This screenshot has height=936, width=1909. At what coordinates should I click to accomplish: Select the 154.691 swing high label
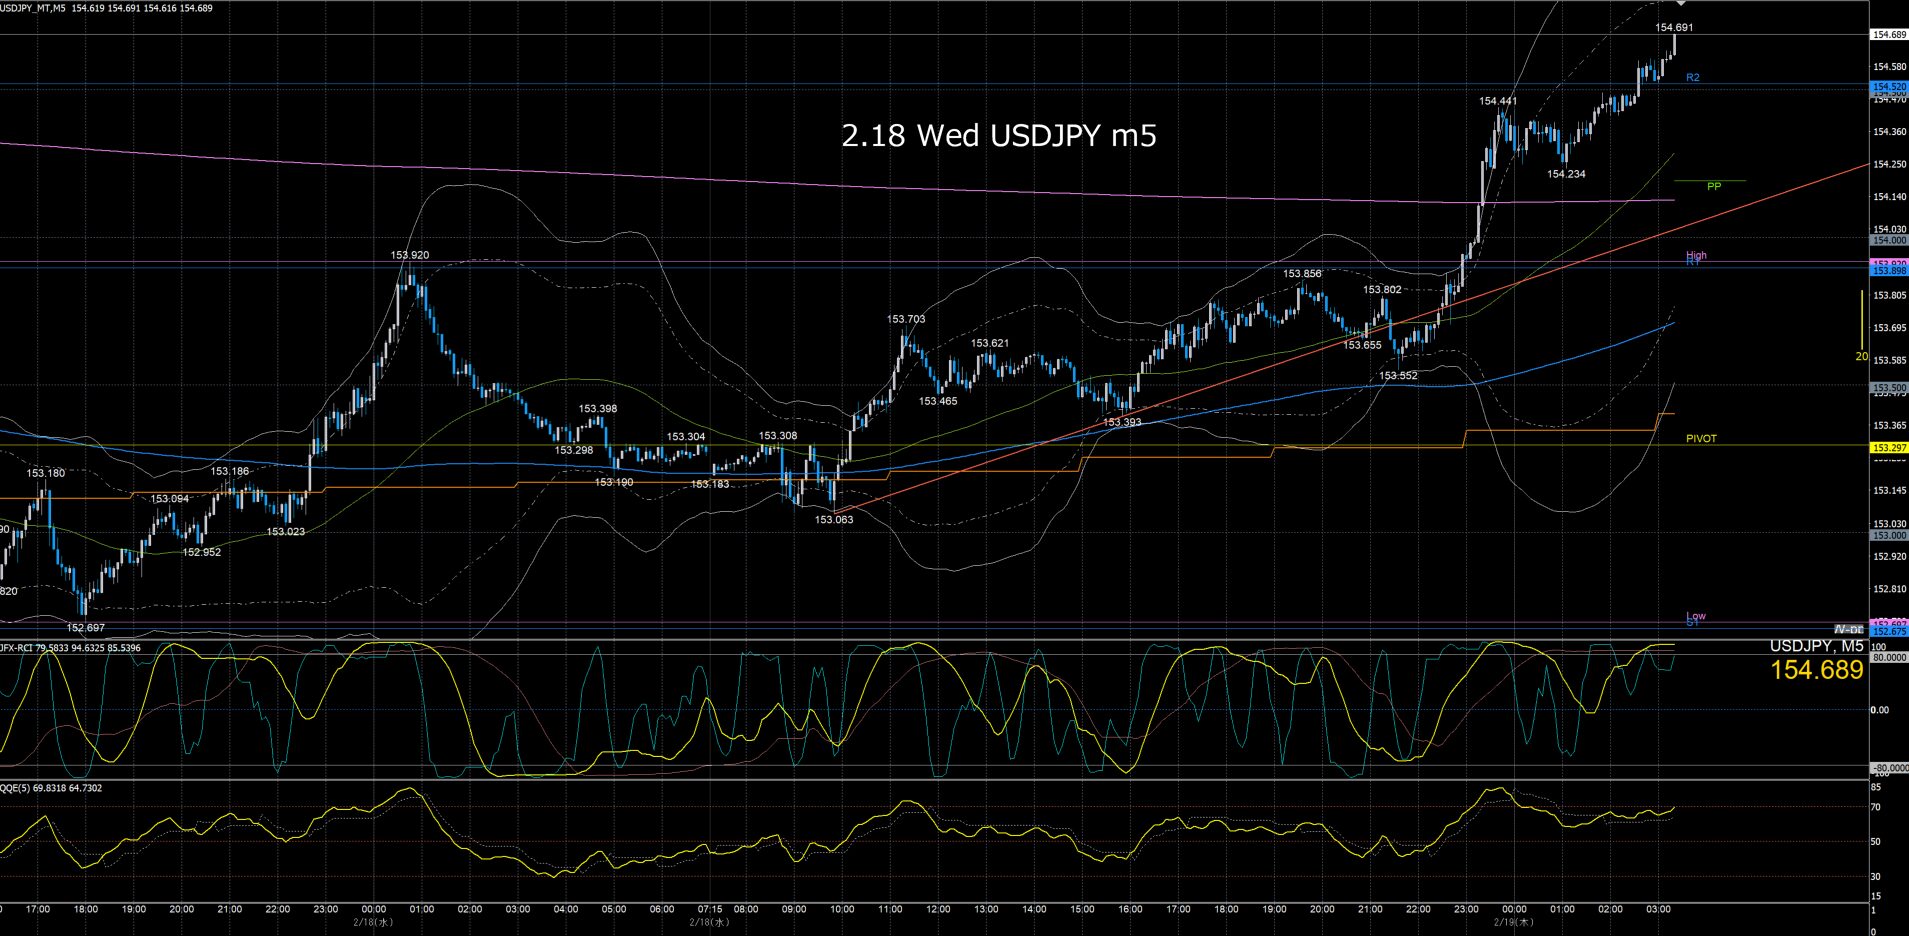coord(1674,28)
